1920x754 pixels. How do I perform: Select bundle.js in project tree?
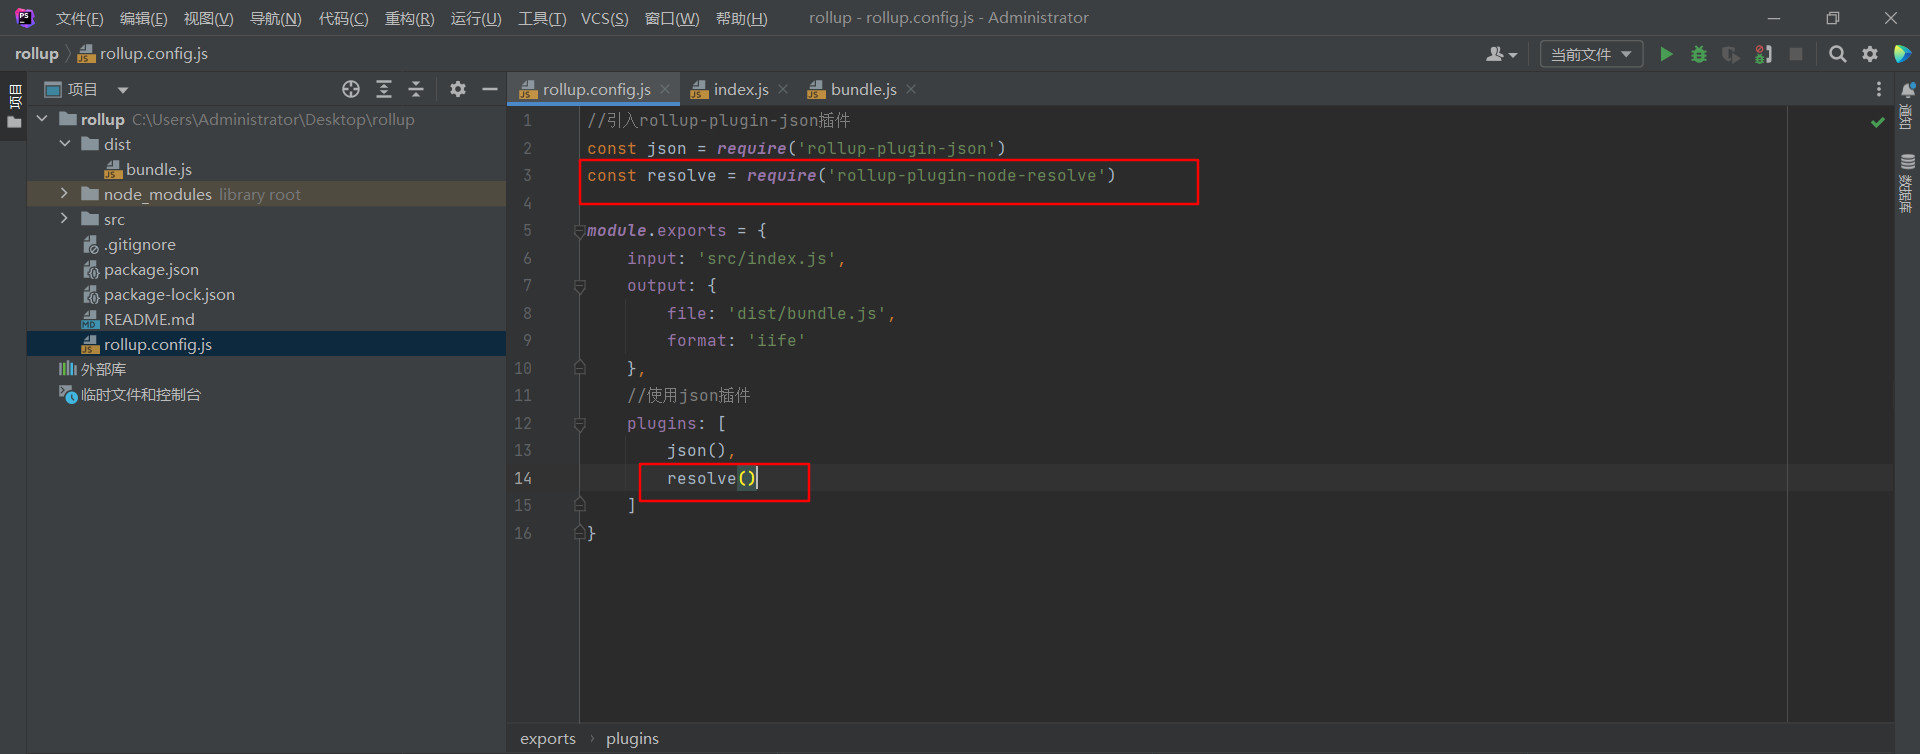(x=159, y=169)
